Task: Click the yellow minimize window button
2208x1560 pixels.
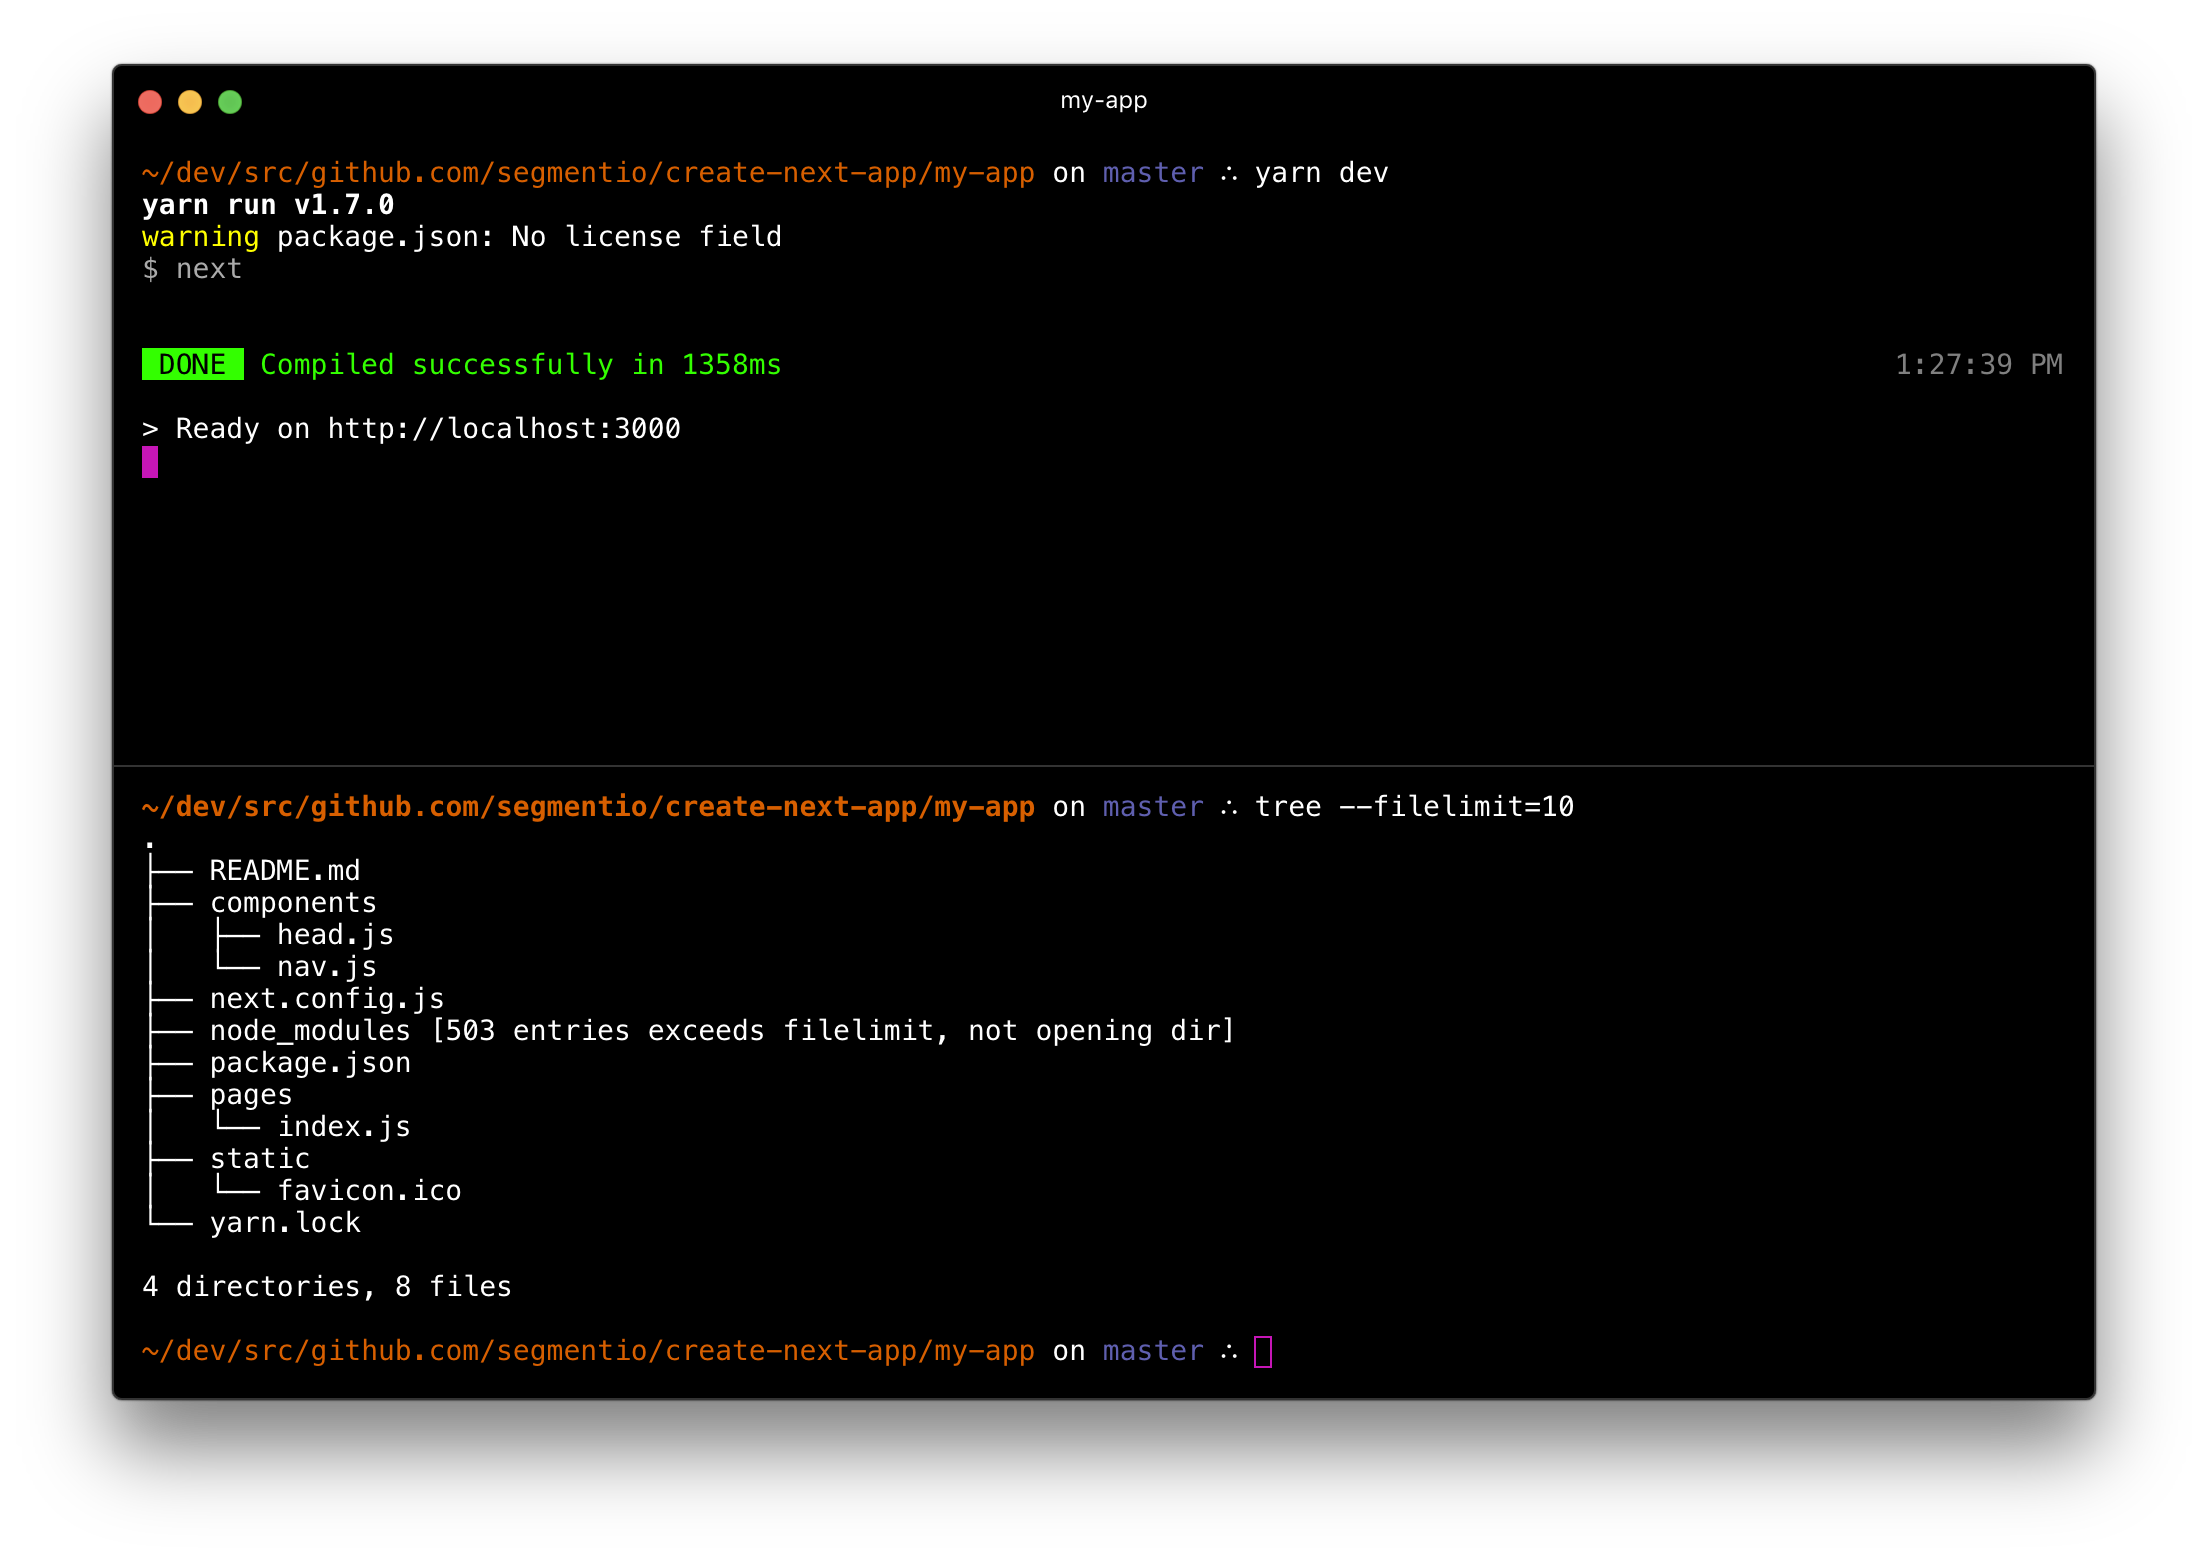Action: coord(190,102)
